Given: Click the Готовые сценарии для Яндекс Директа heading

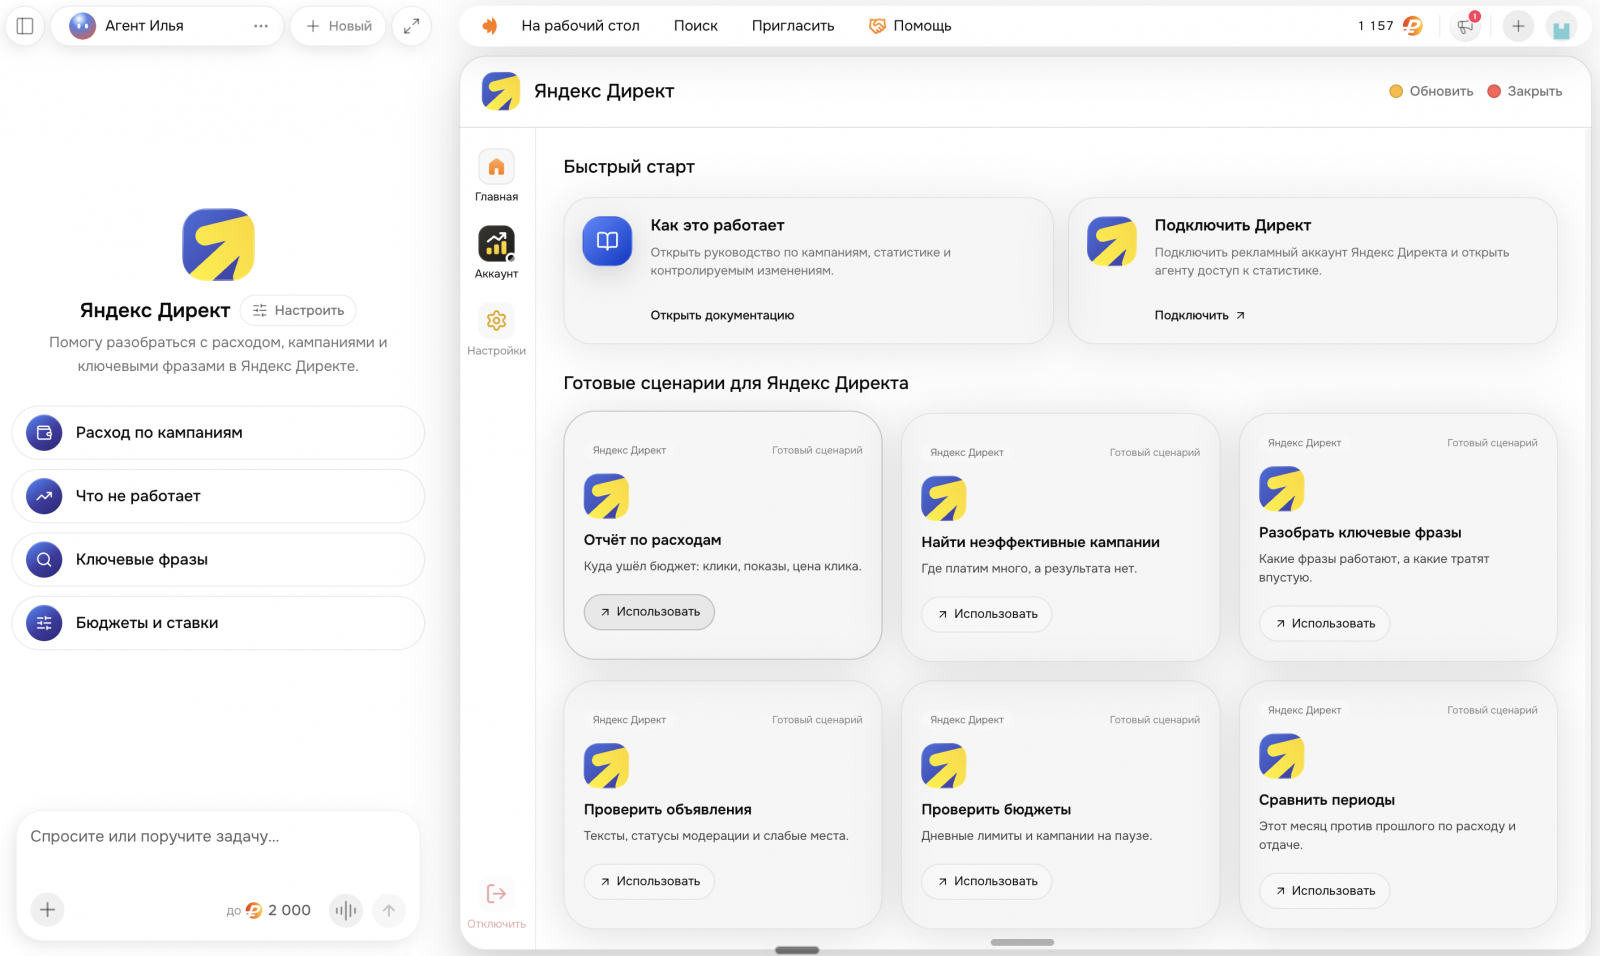Looking at the screenshot, I should coord(736,383).
